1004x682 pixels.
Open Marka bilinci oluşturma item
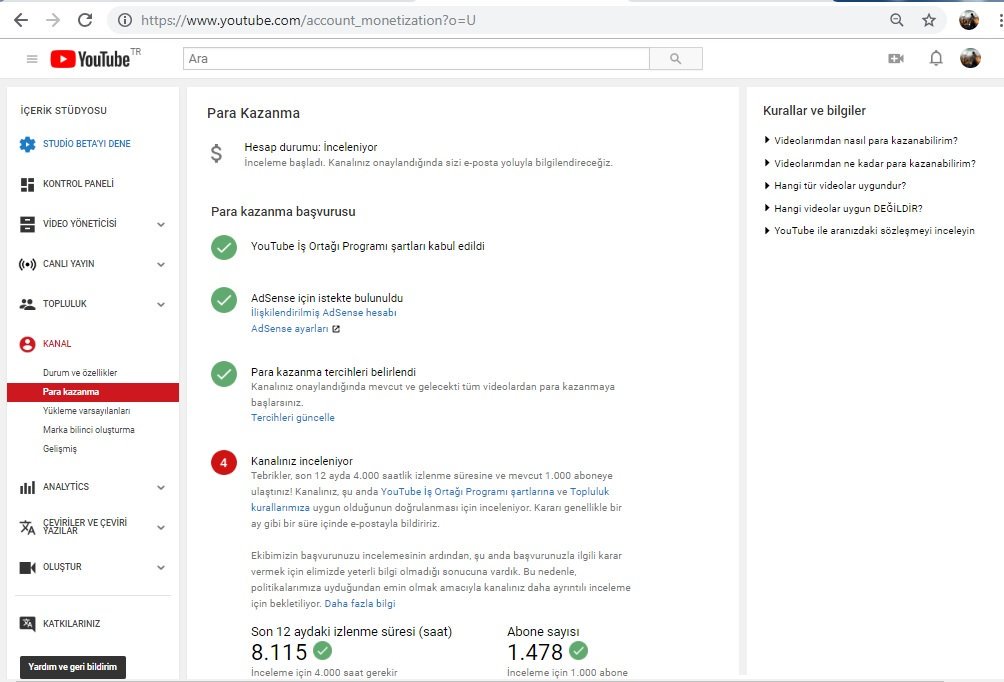tap(88, 430)
